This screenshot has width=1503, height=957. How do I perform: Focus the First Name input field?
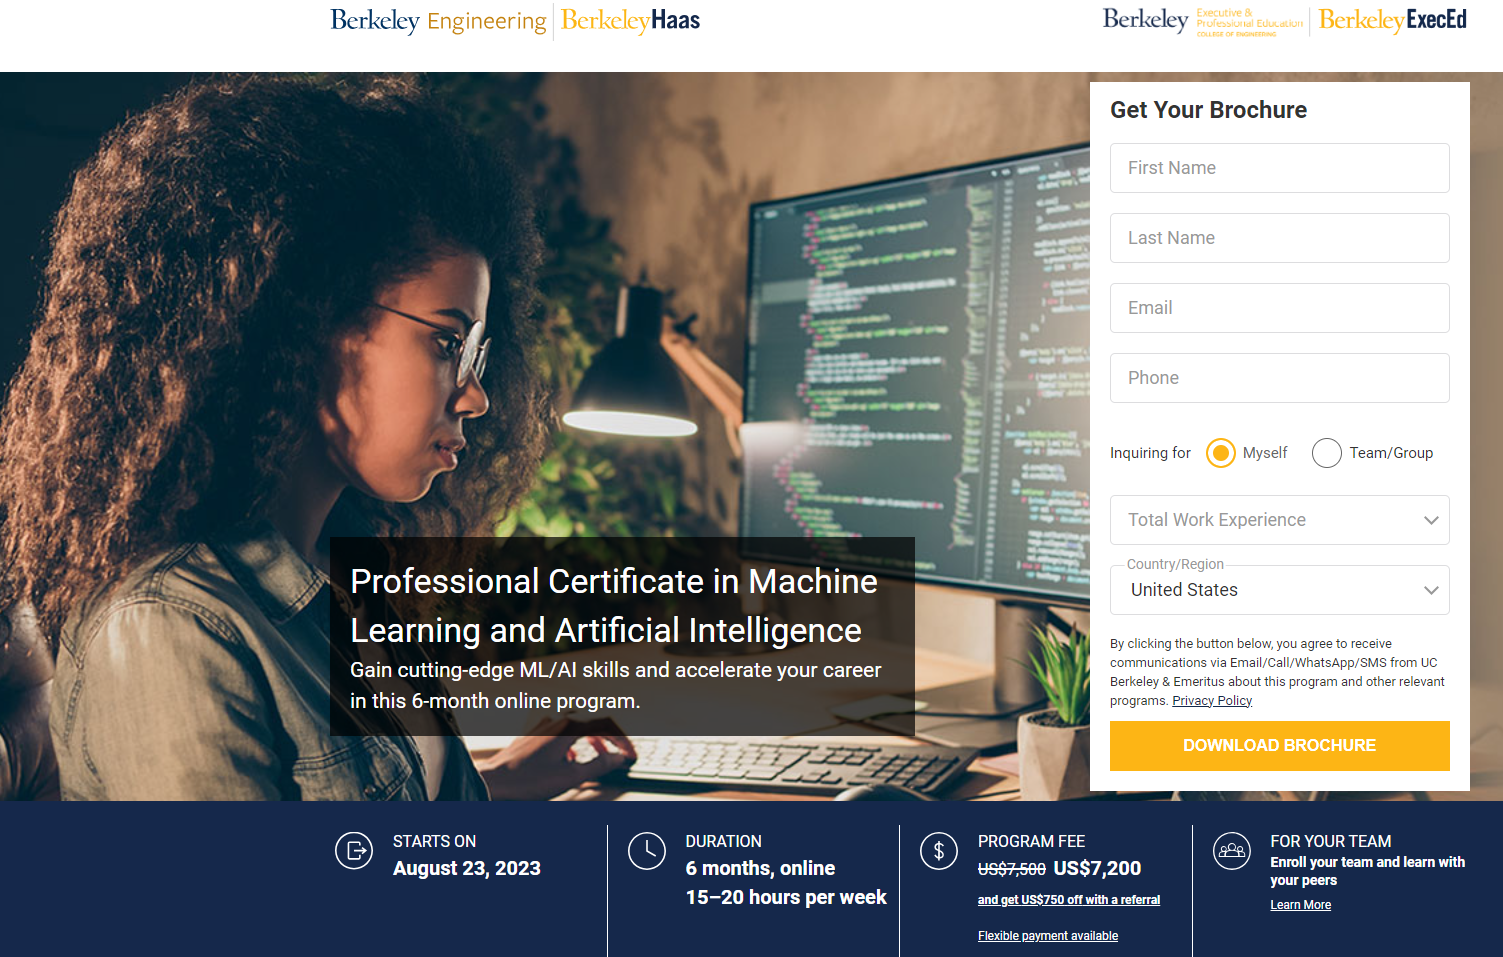(1279, 168)
